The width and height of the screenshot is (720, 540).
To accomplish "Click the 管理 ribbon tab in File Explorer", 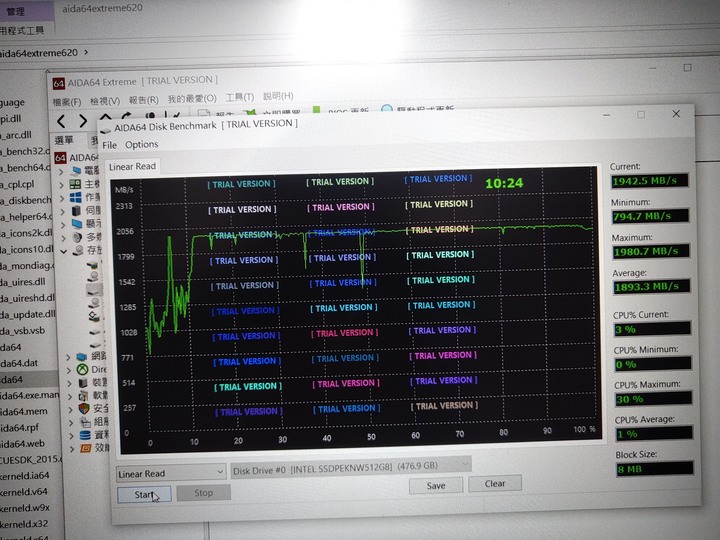I will [16, 11].
